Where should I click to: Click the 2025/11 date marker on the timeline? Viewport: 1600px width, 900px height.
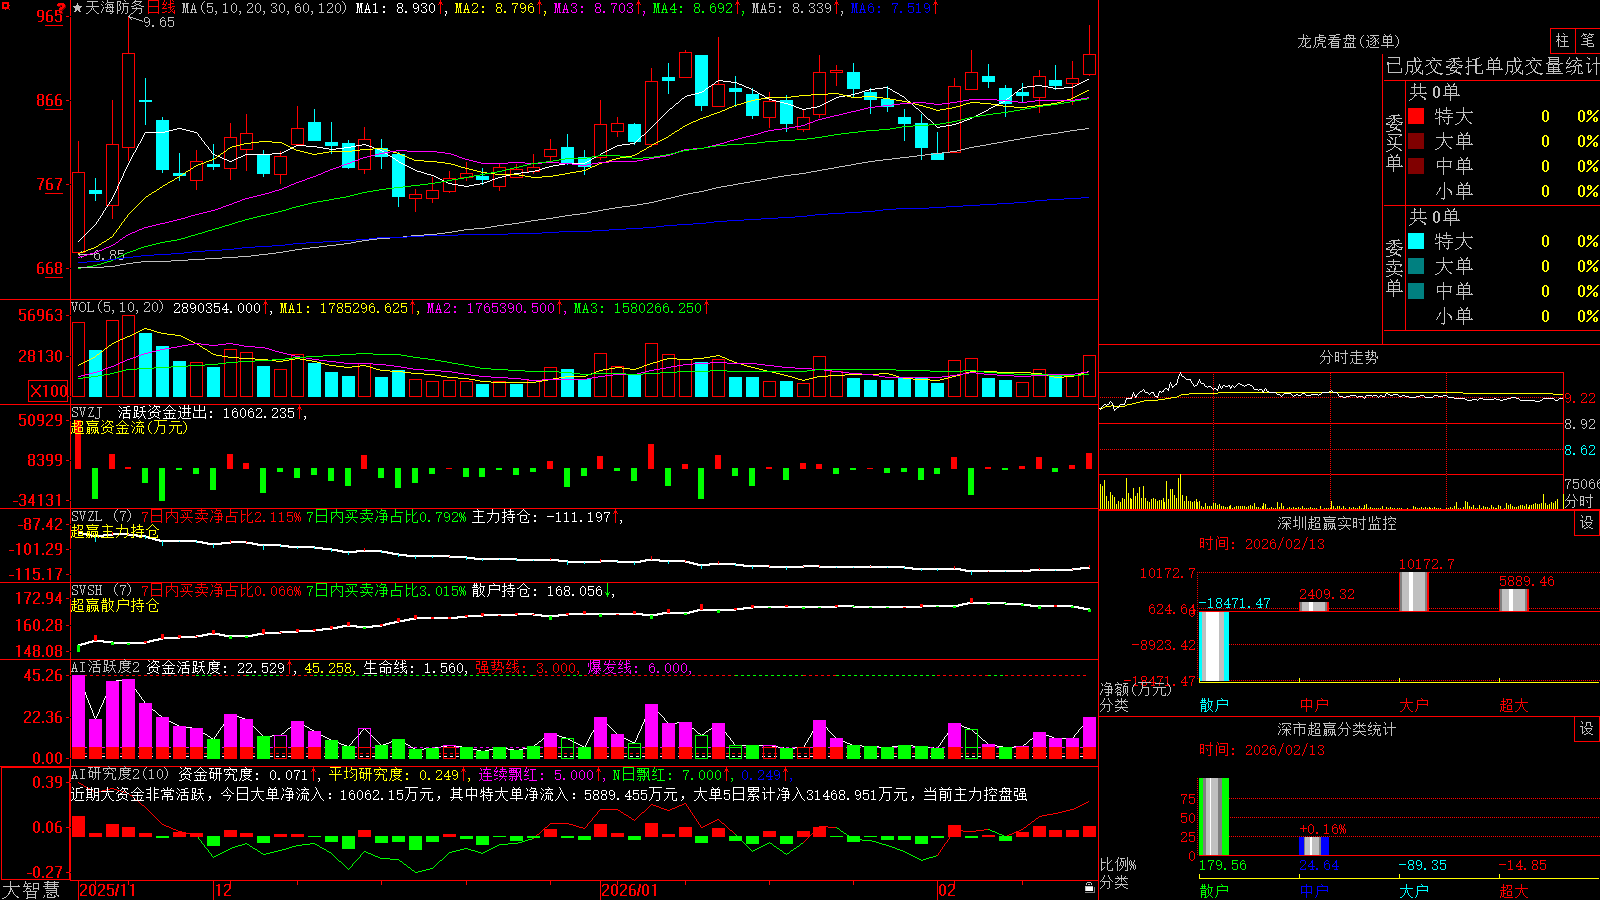coord(107,890)
